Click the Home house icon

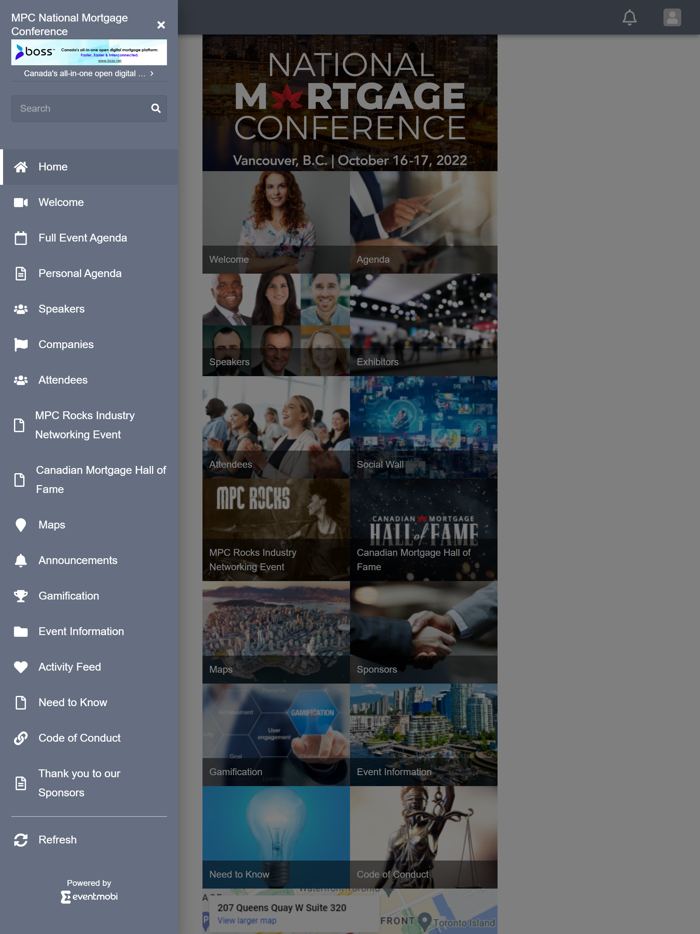pos(21,167)
